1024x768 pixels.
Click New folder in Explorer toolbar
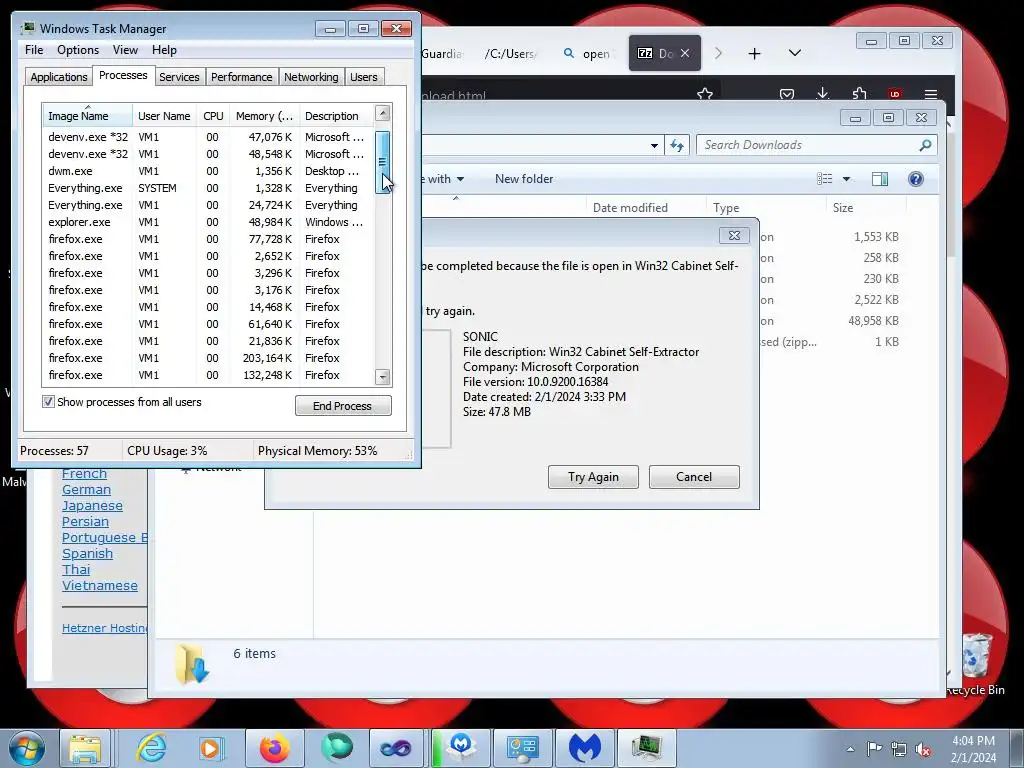tap(524, 179)
